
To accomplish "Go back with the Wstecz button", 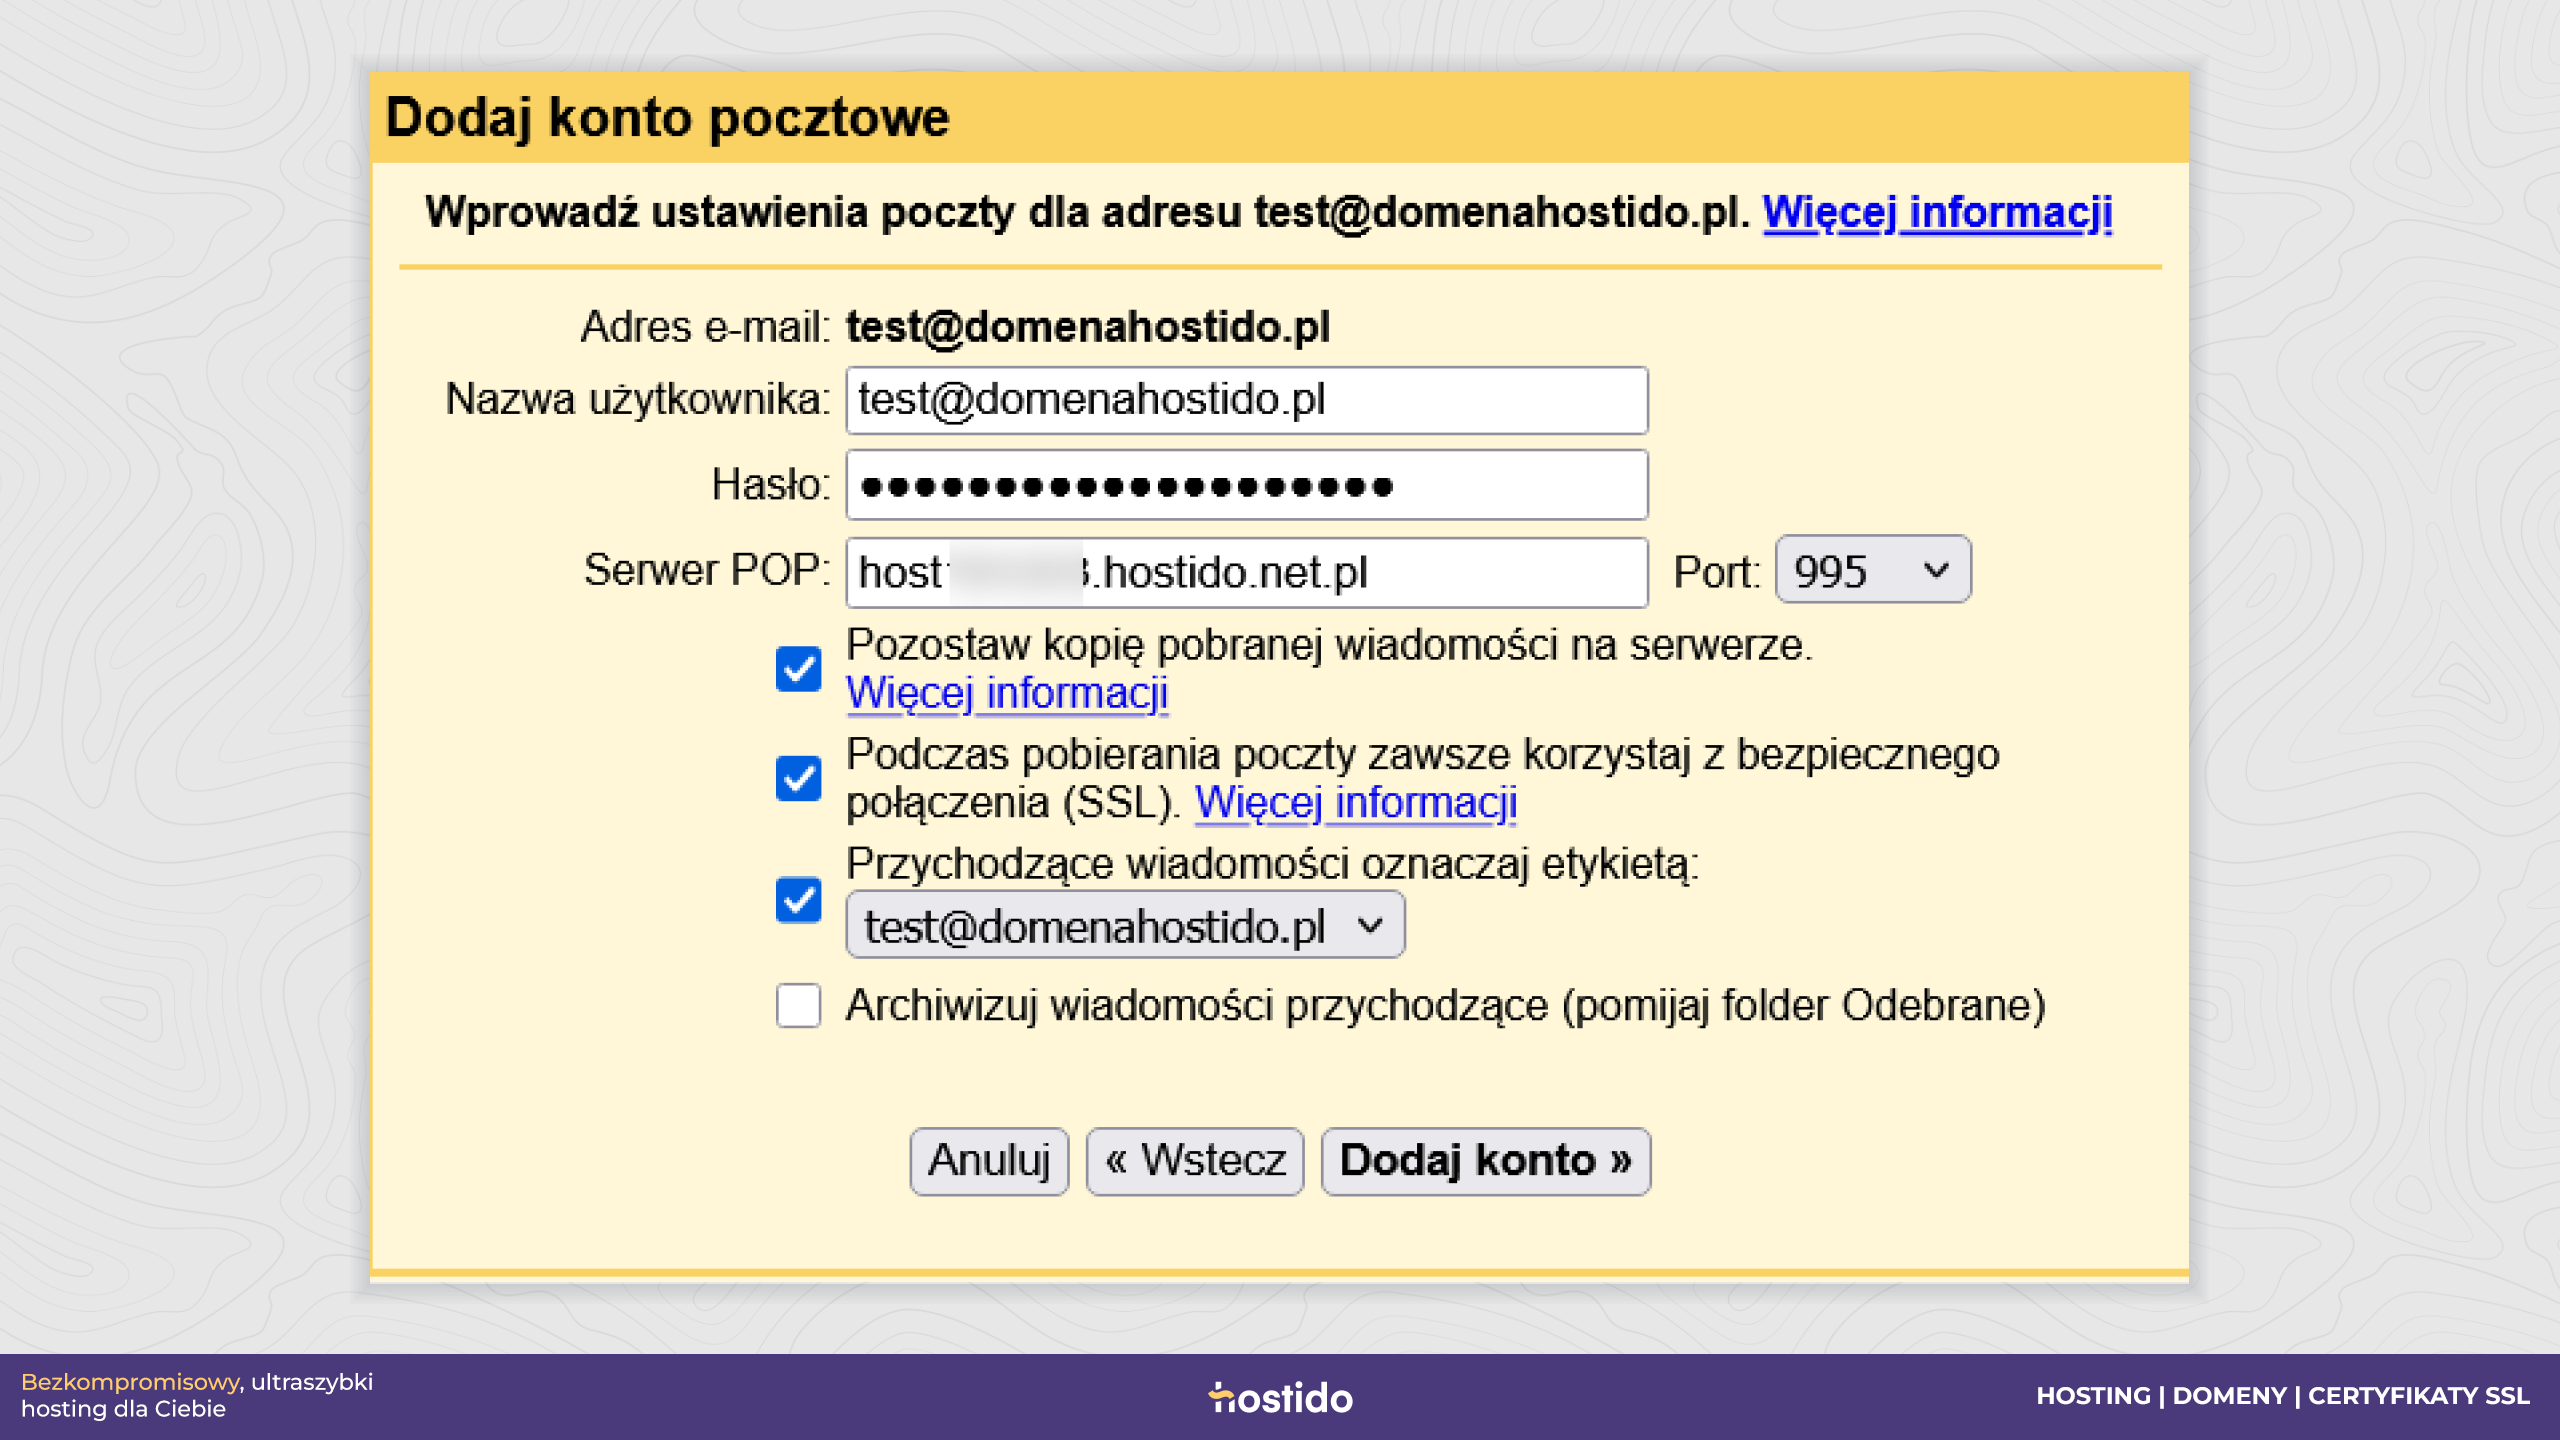I will (1195, 1161).
